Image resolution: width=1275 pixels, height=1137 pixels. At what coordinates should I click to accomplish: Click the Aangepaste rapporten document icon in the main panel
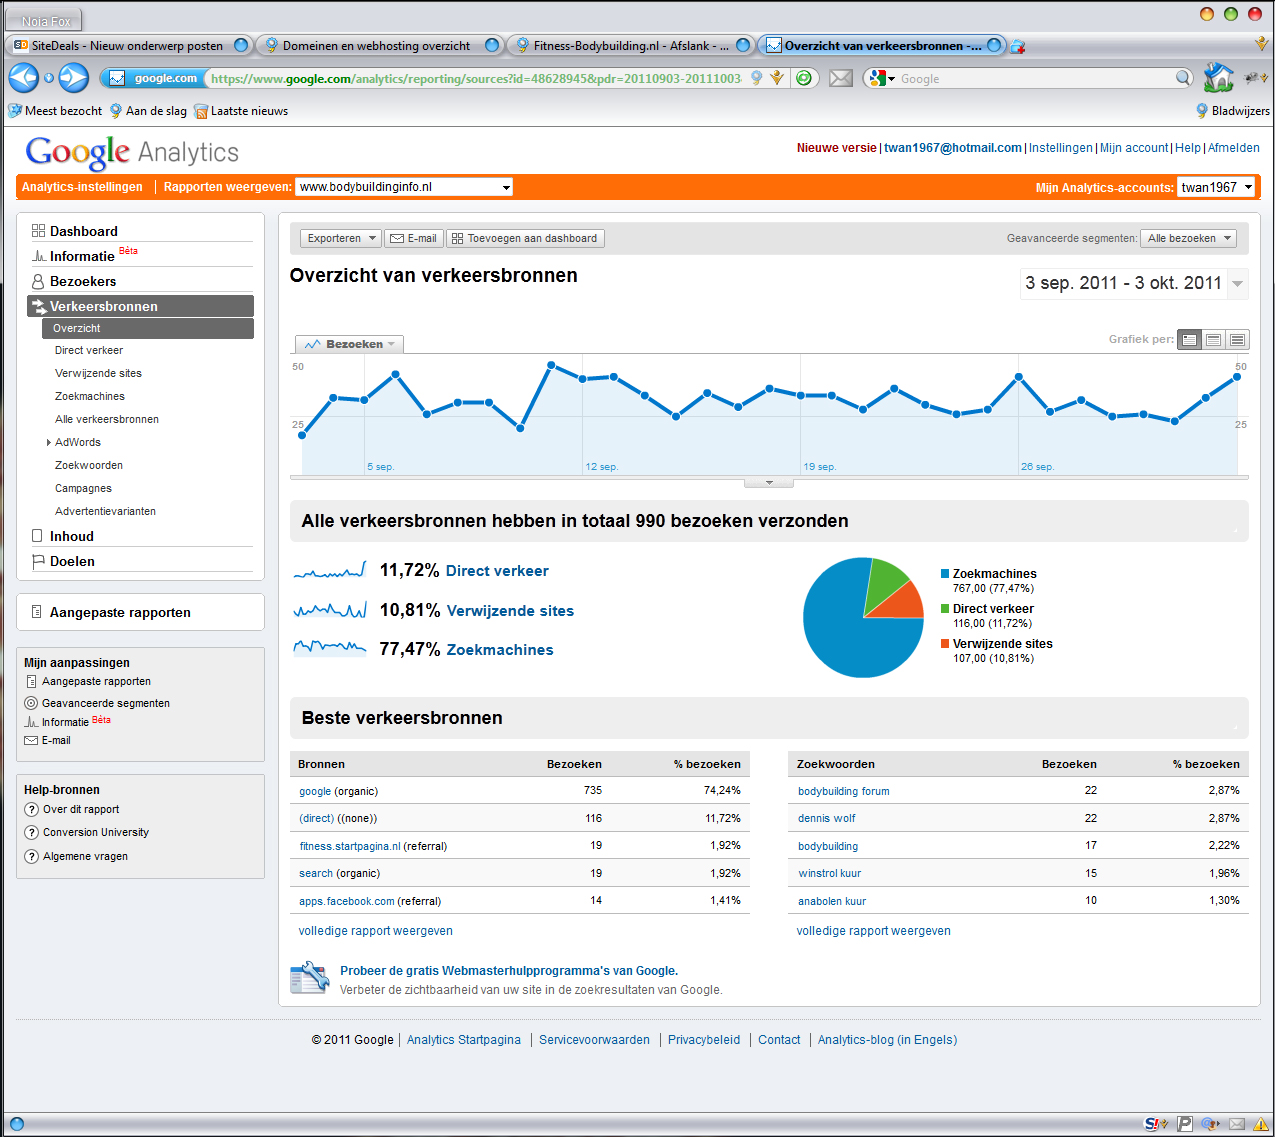coord(37,612)
